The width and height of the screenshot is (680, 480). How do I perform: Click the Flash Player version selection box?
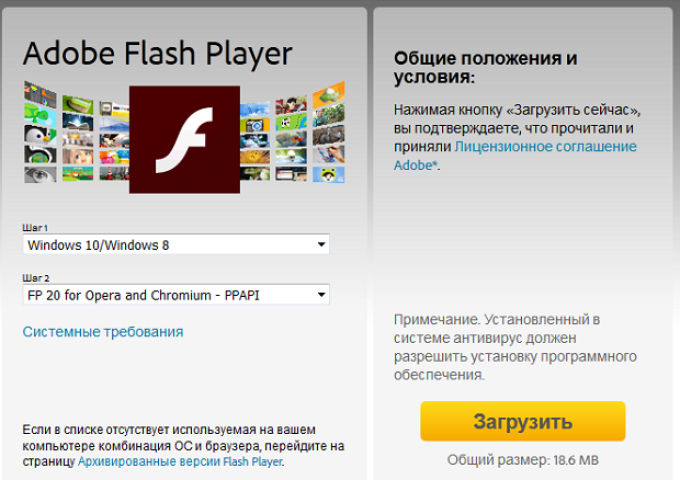176,295
